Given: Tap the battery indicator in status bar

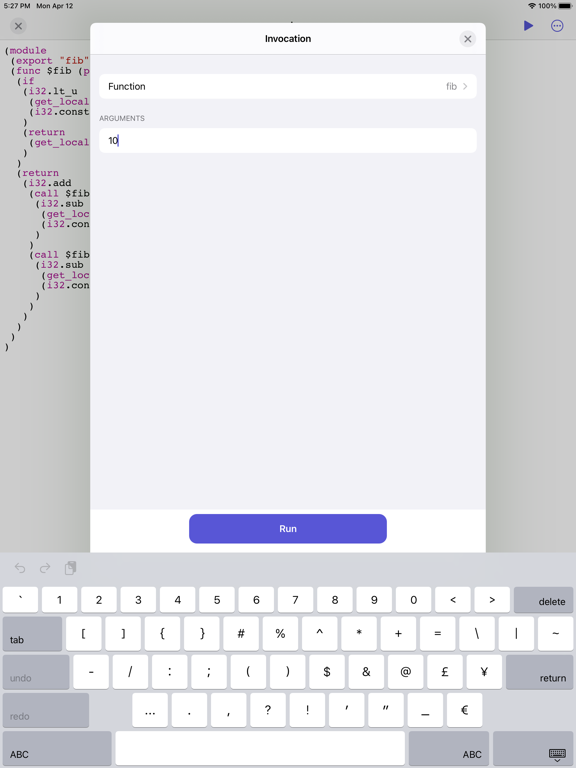Looking at the screenshot, I should (565, 6).
